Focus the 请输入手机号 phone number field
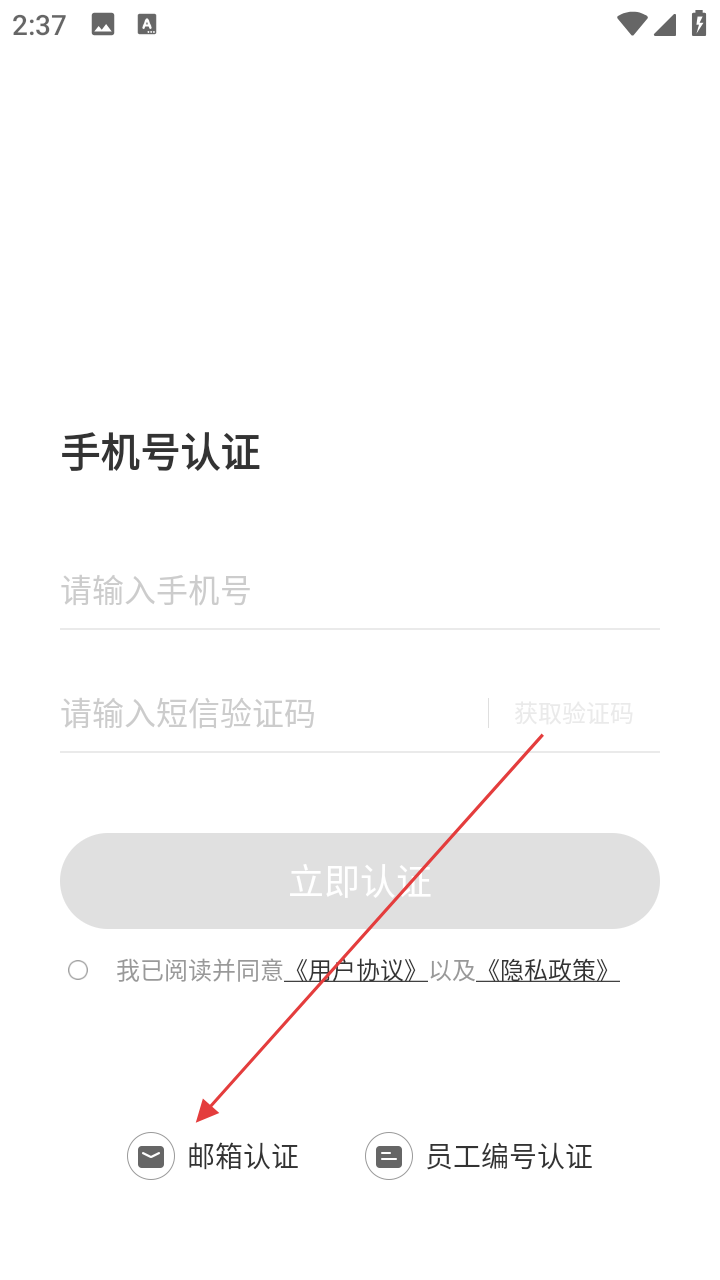The image size is (720, 1280). pyautogui.click(x=360, y=591)
